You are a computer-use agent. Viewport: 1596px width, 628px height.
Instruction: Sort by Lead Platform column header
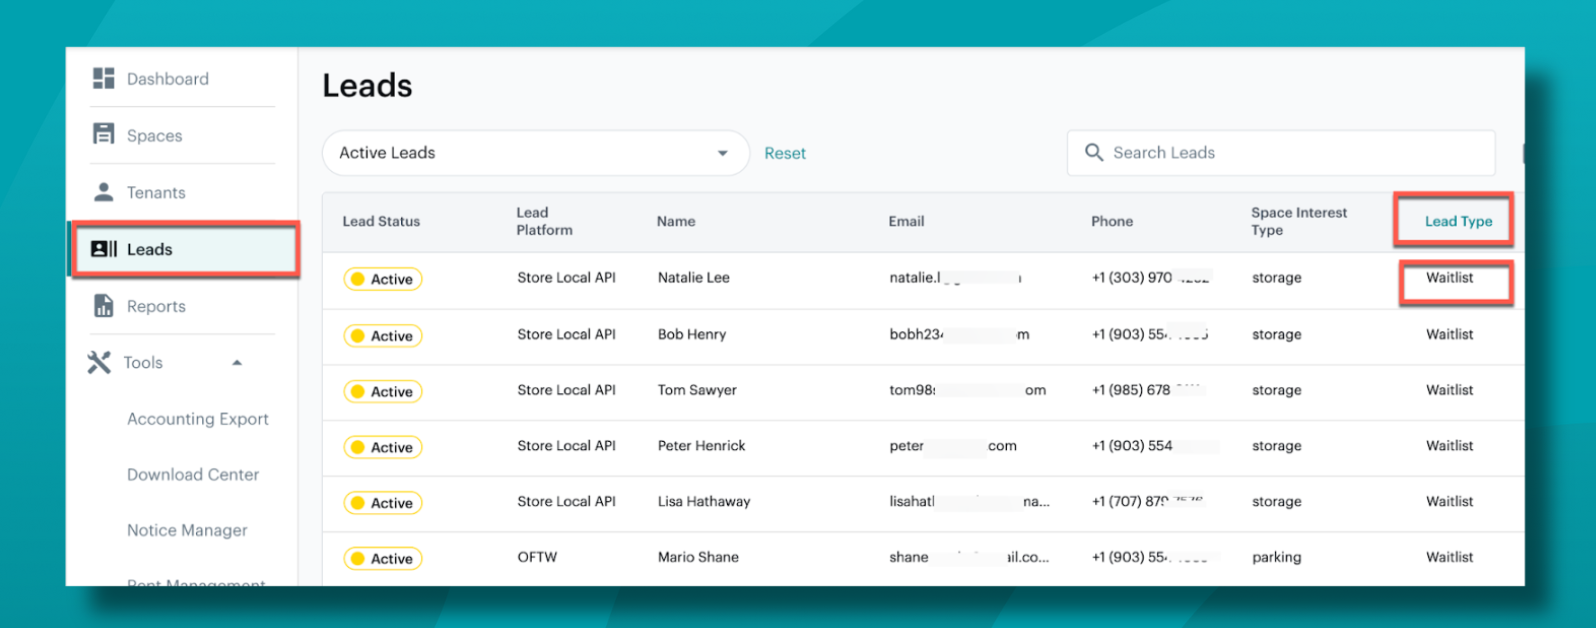coord(544,221)
